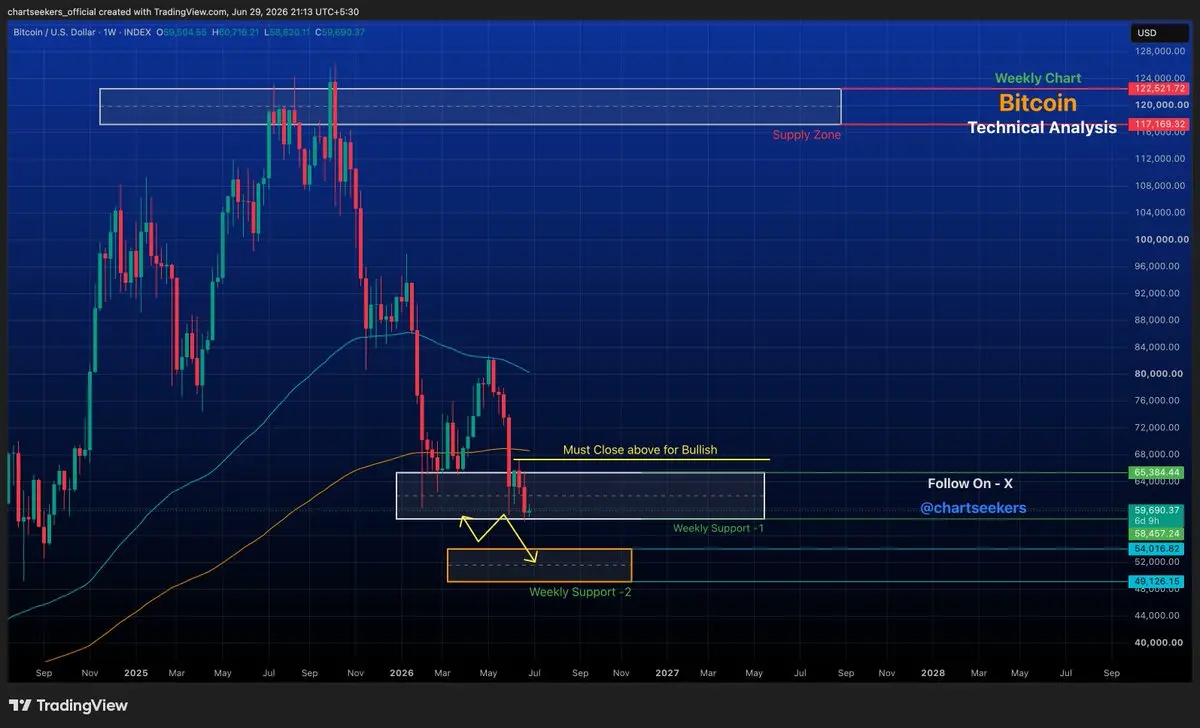This screenshot has width=1200, height=728.
Task: Click the TradingView logo at the bottom
Action: (69, 705)
